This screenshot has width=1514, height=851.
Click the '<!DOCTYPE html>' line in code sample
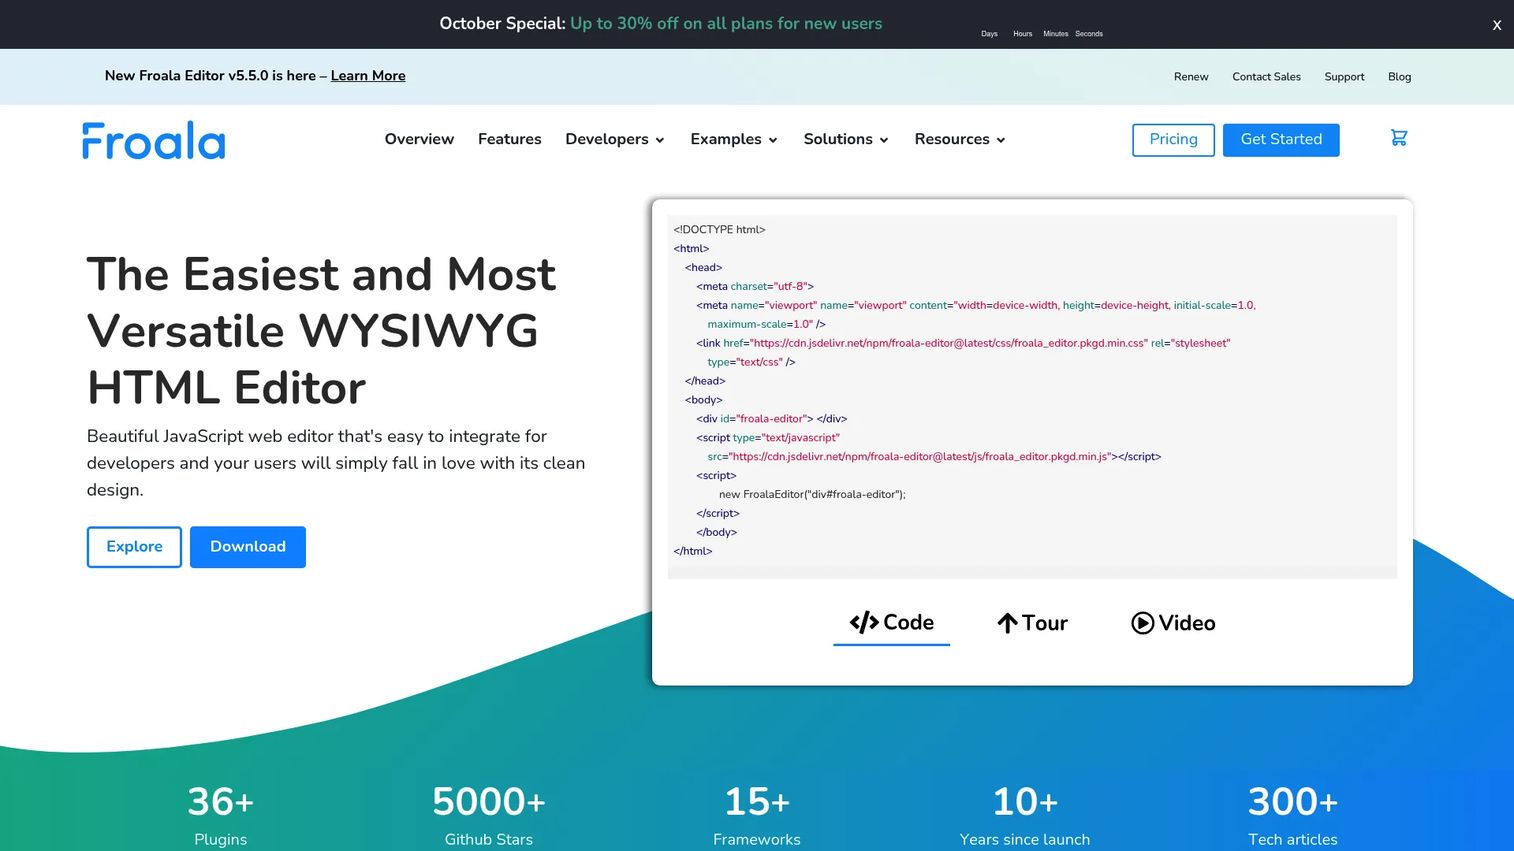coord(719,230)
